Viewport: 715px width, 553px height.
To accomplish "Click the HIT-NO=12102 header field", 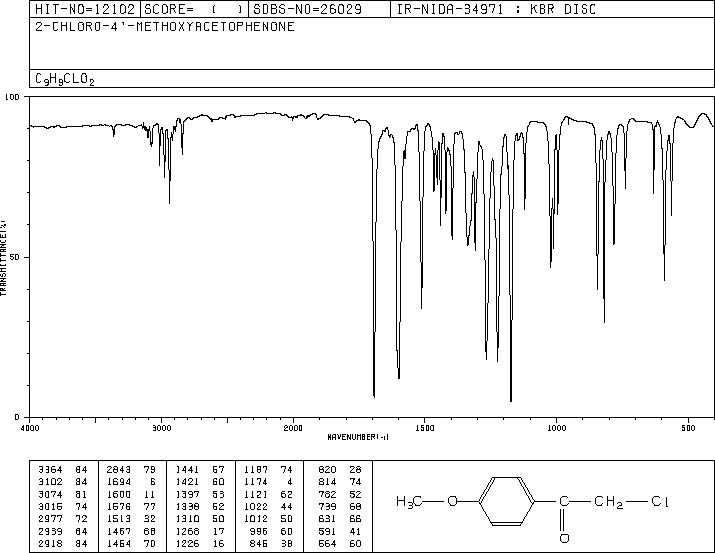I will (x=85, y=9).
